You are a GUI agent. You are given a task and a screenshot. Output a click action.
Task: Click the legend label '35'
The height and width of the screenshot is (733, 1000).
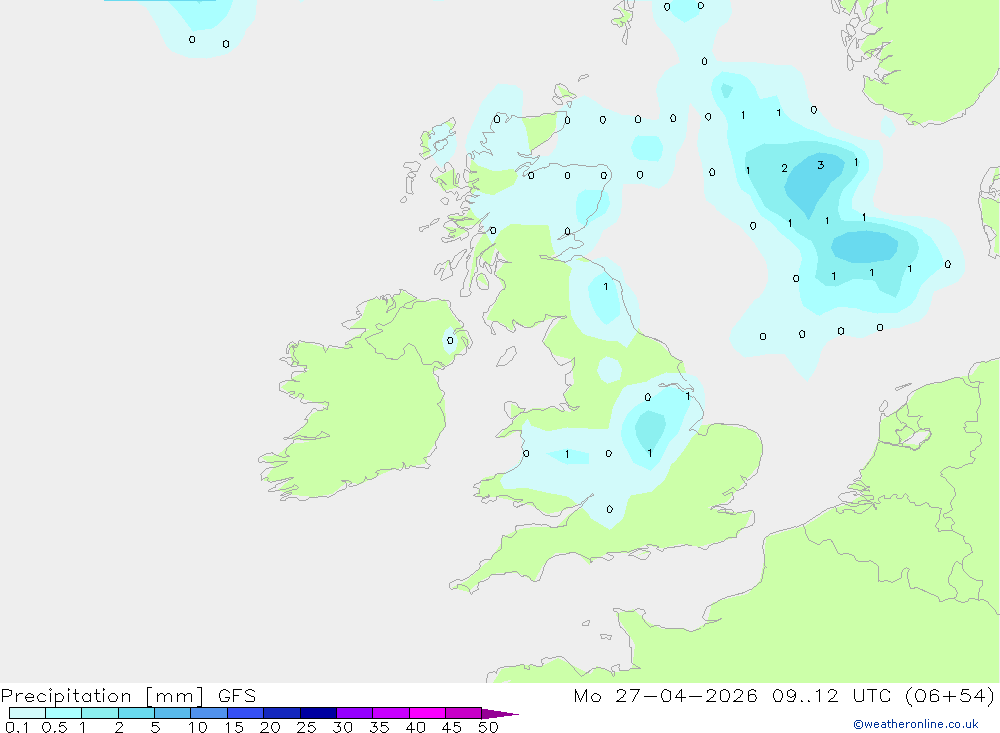coord(379,727)
